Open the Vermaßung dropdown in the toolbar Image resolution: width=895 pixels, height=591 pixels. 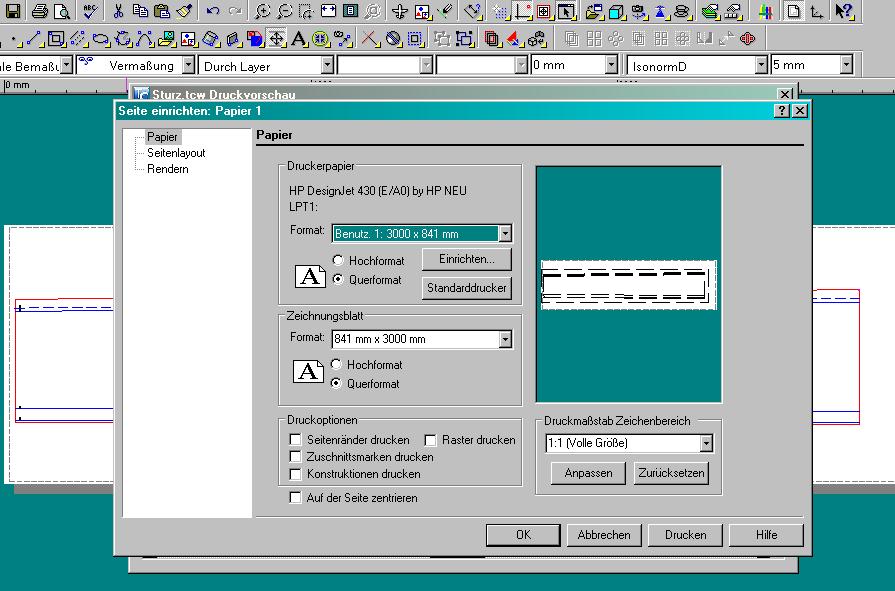188,66
